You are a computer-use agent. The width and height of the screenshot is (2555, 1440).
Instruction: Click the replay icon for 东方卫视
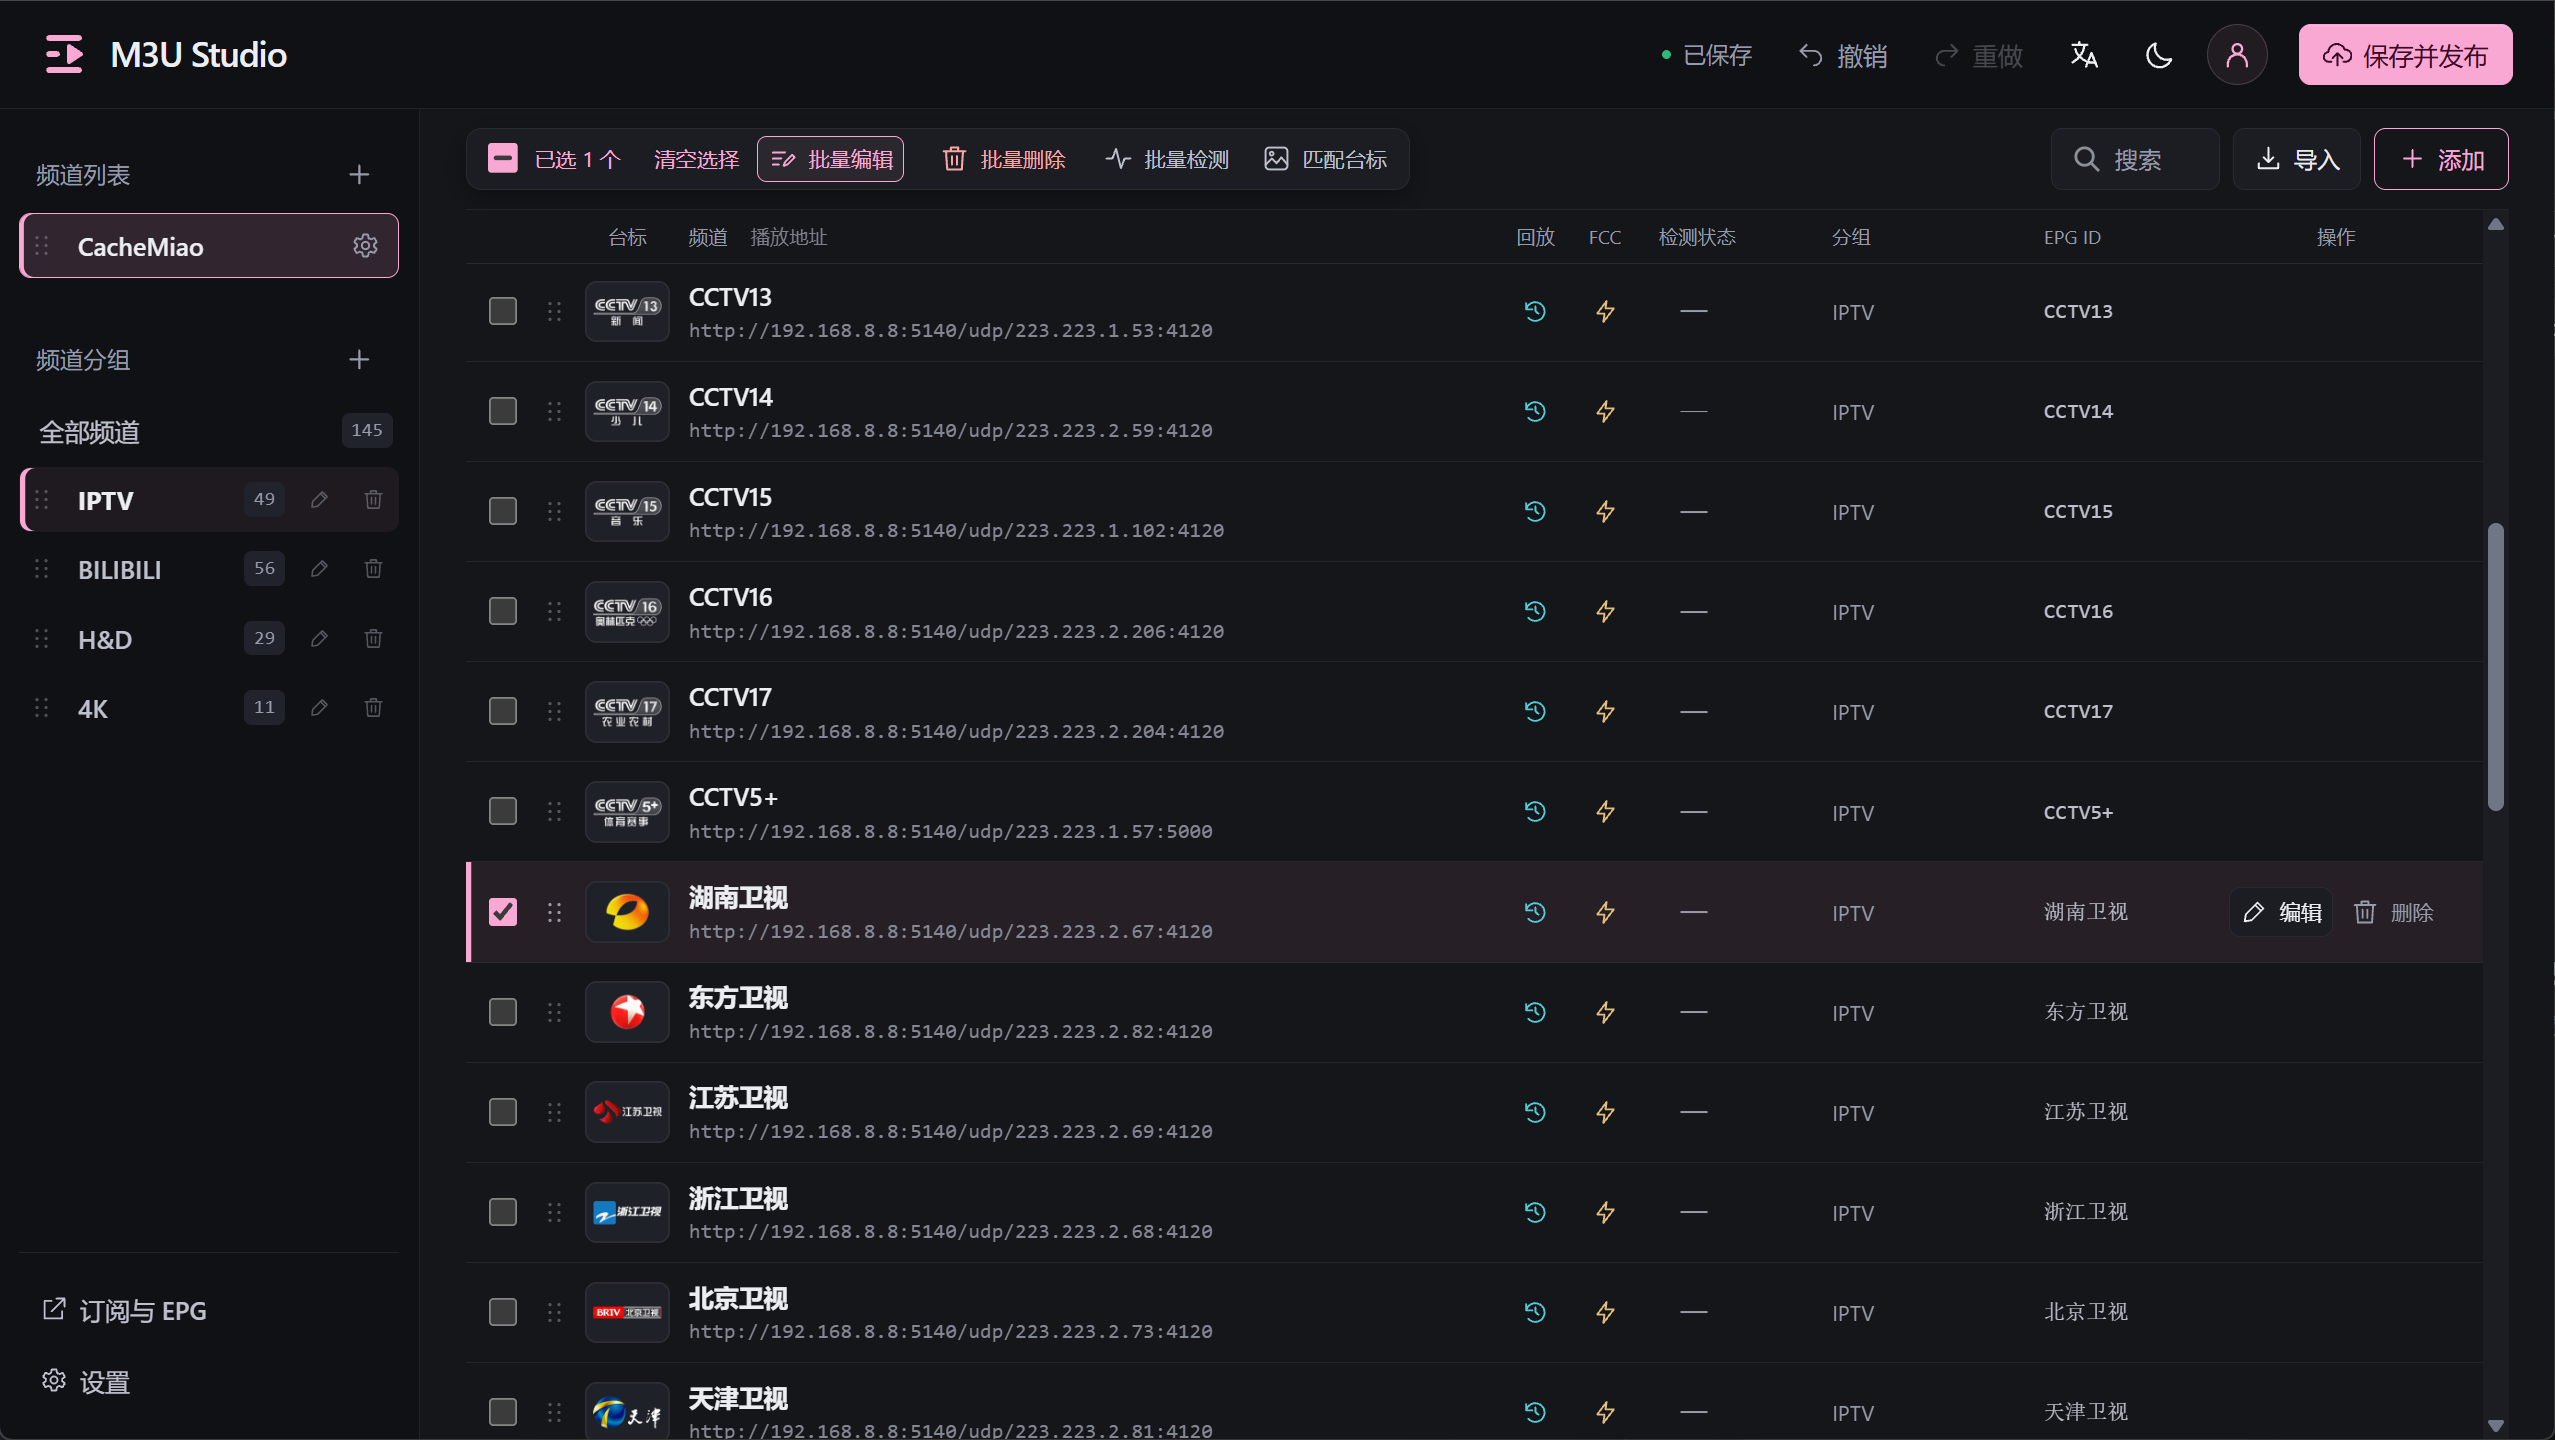tap(1535, 1013)
